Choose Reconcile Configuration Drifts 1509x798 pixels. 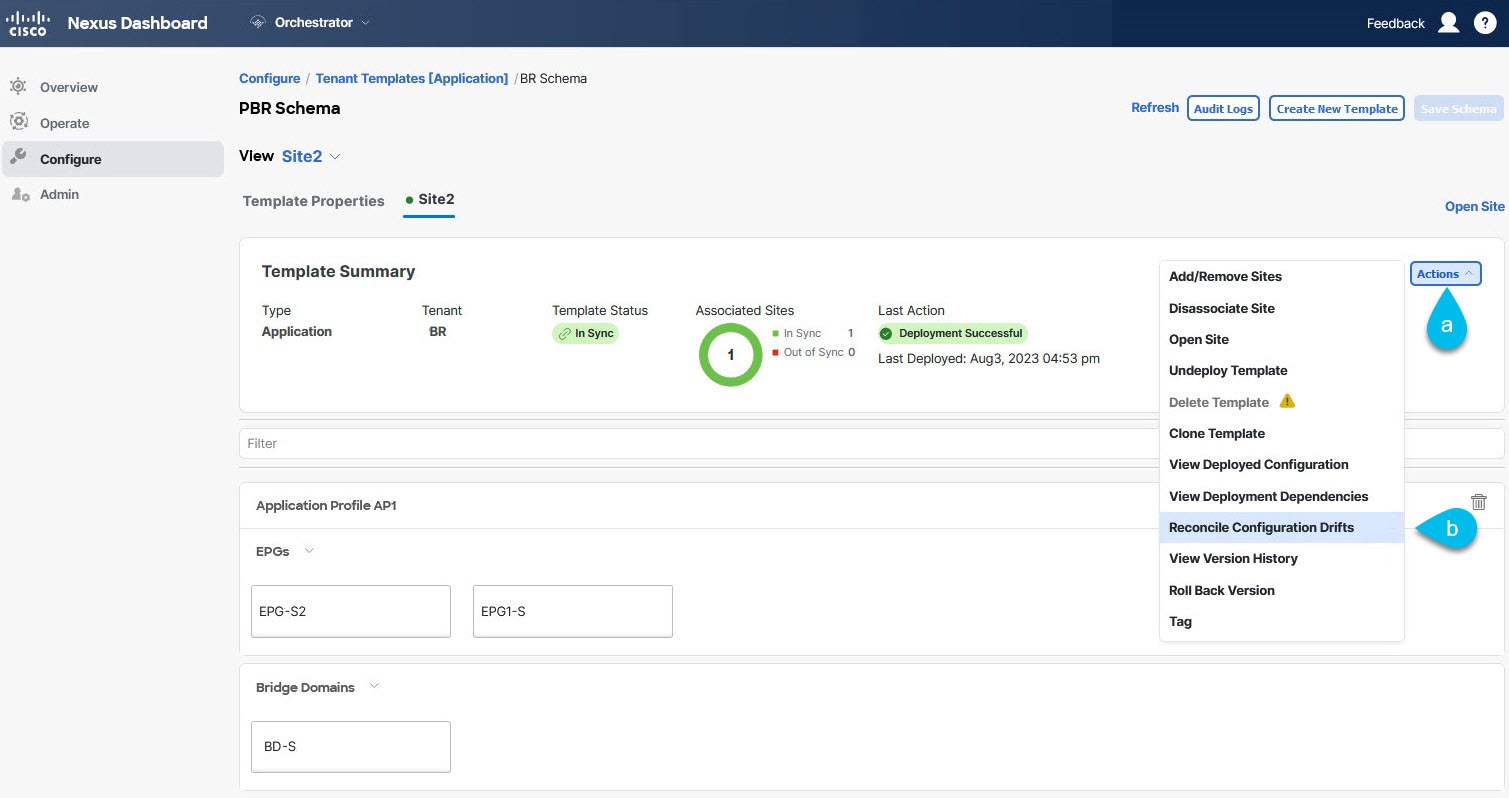click(x=1281, y=527)
